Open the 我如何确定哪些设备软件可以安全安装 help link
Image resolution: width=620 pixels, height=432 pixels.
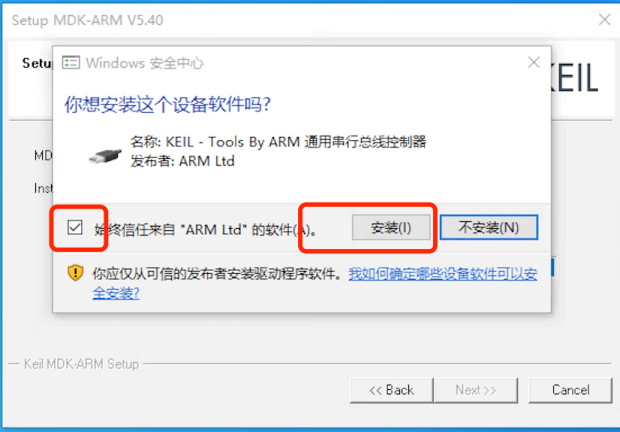[442, 274]
